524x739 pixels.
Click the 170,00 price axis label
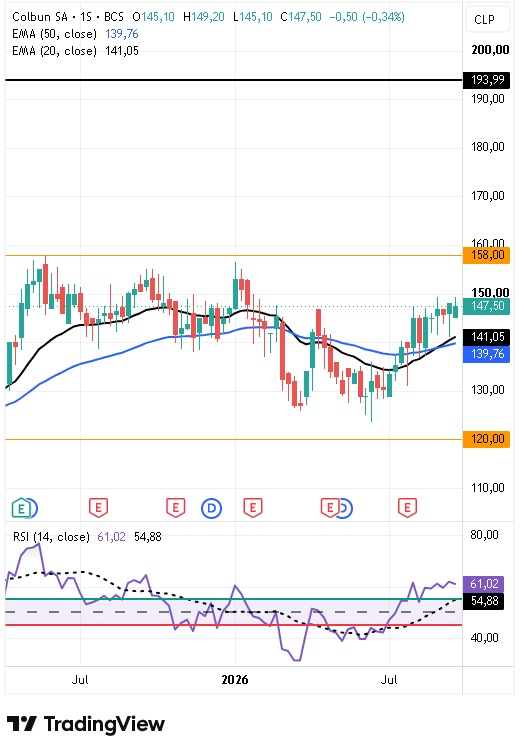pos(488,196)
